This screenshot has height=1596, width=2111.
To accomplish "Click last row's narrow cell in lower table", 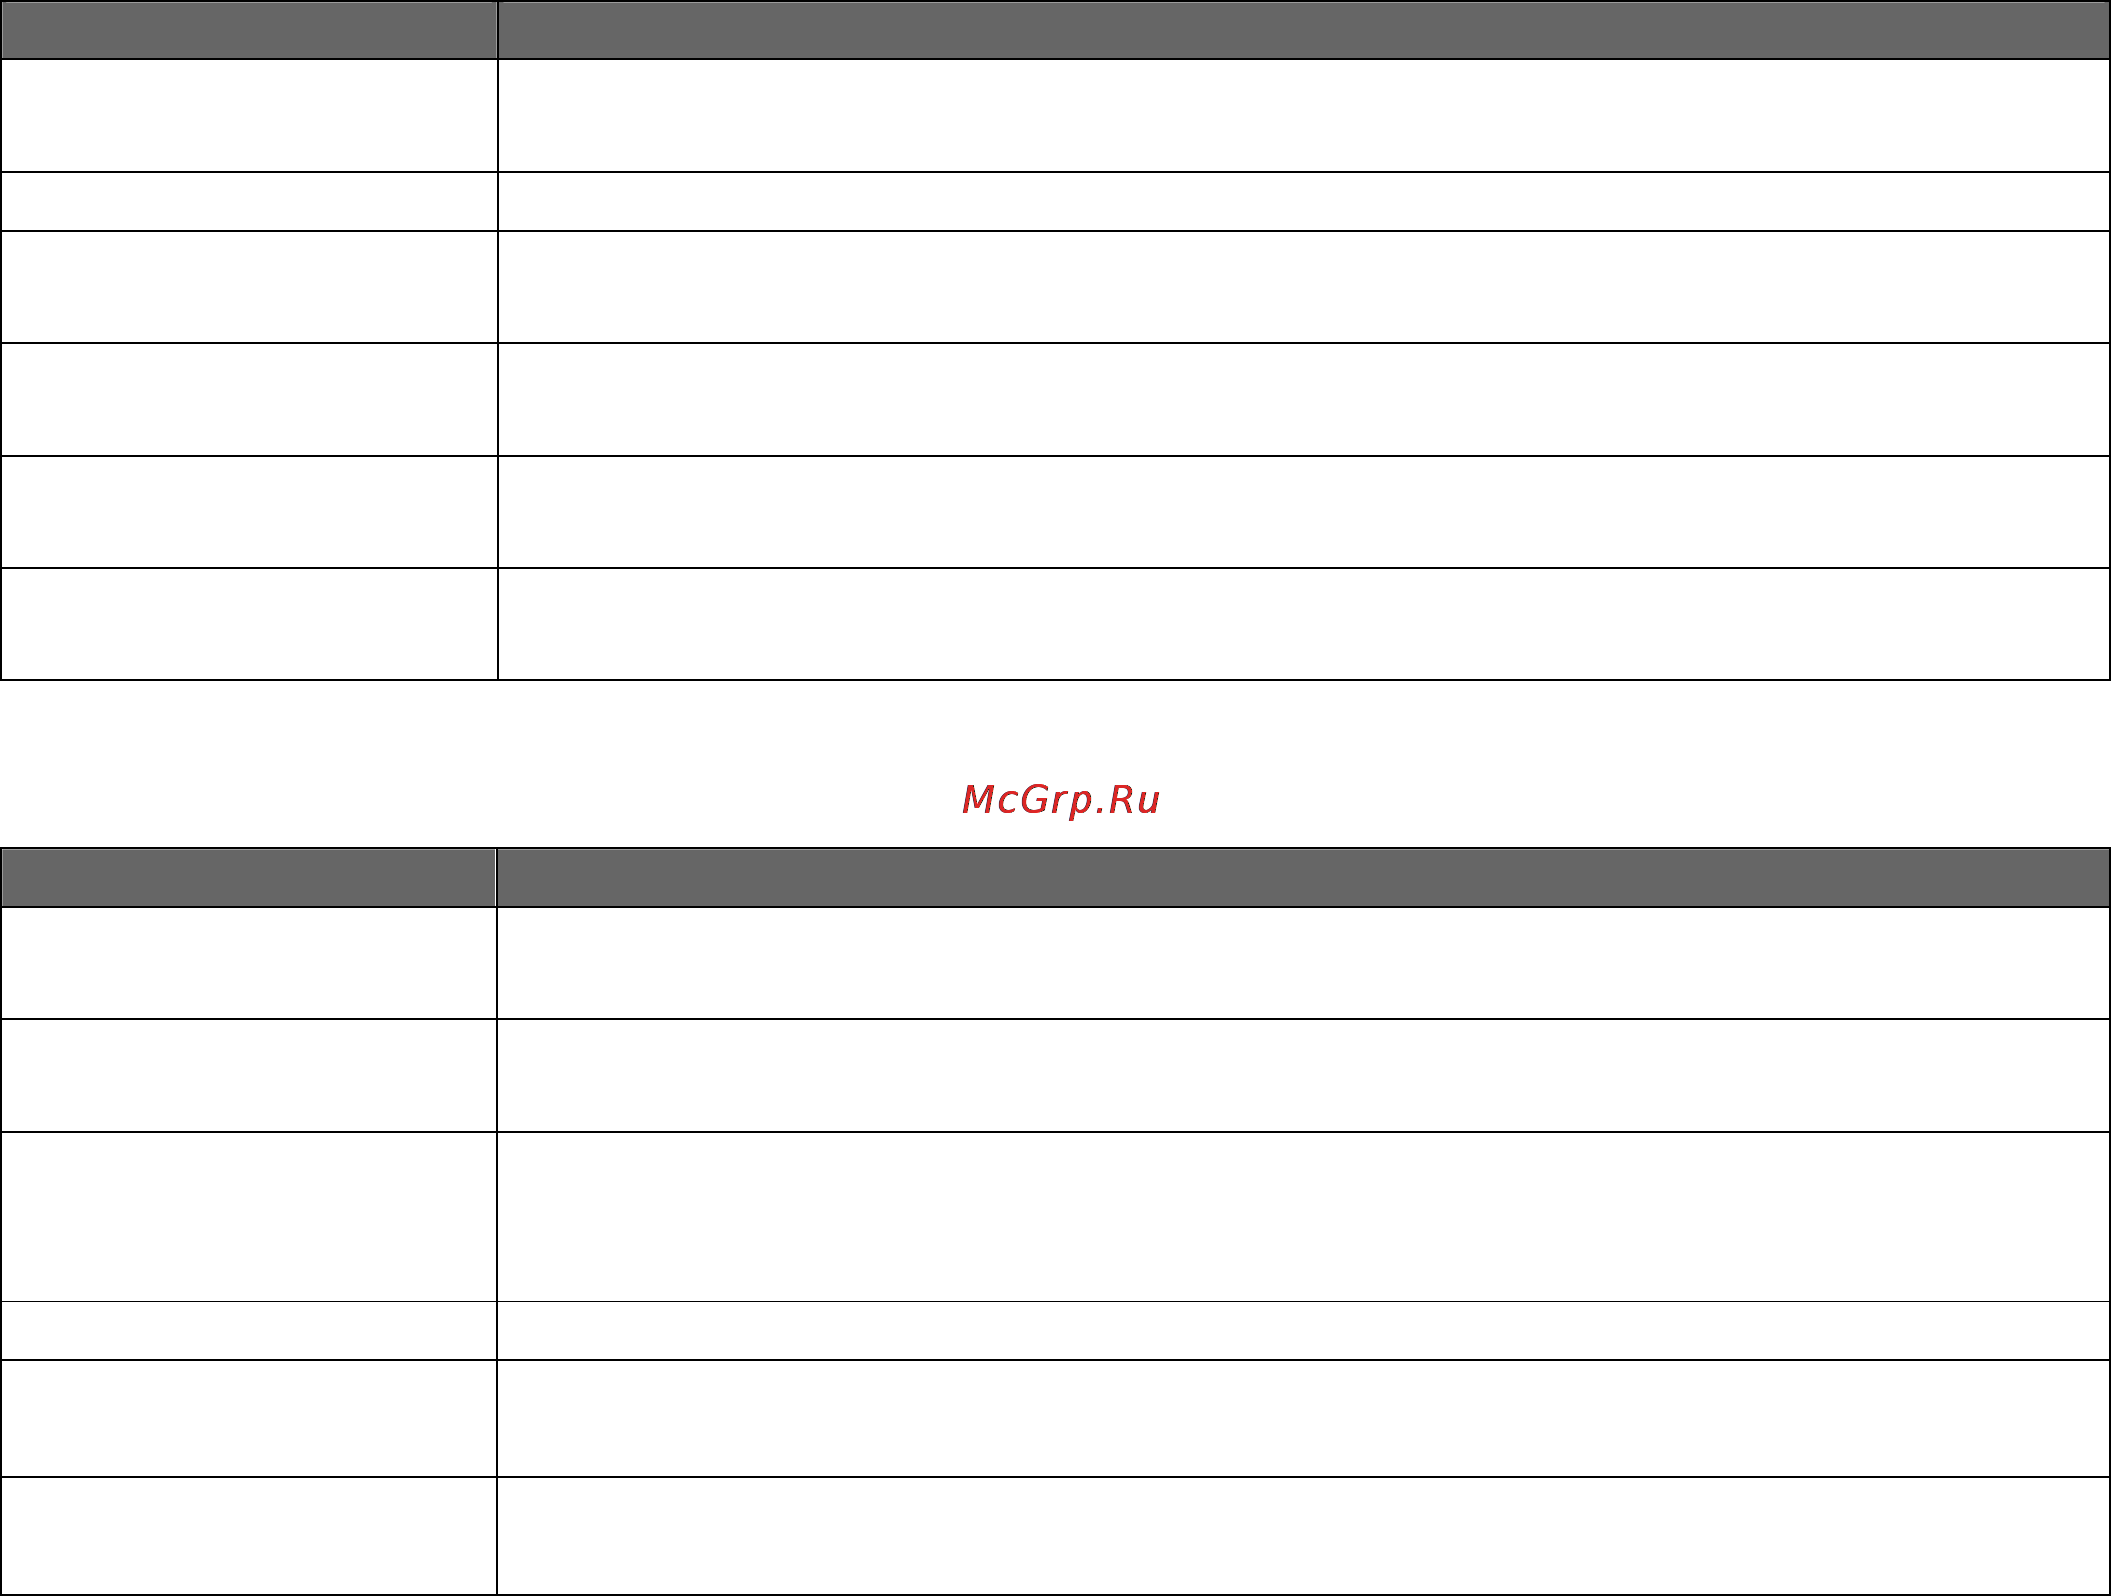I will 248,1536.
